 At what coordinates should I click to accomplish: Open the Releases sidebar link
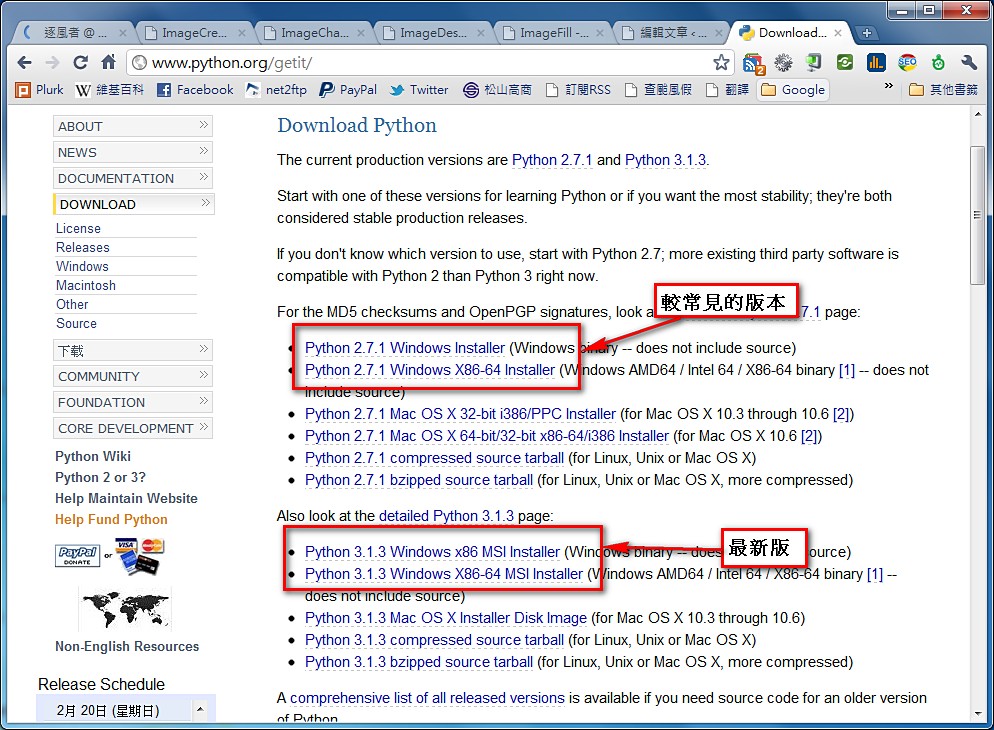(x=82, y=247)
